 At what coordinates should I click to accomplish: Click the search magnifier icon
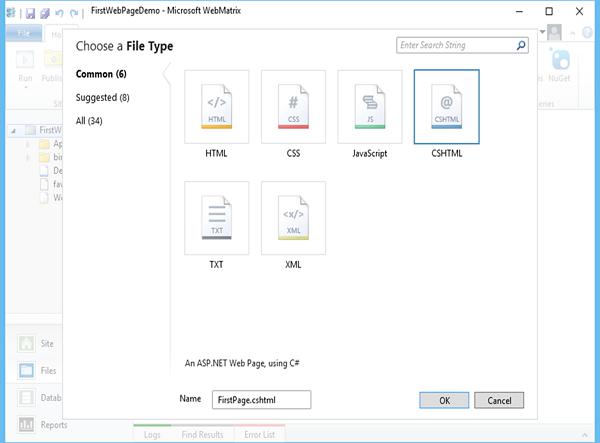[521, 46]
